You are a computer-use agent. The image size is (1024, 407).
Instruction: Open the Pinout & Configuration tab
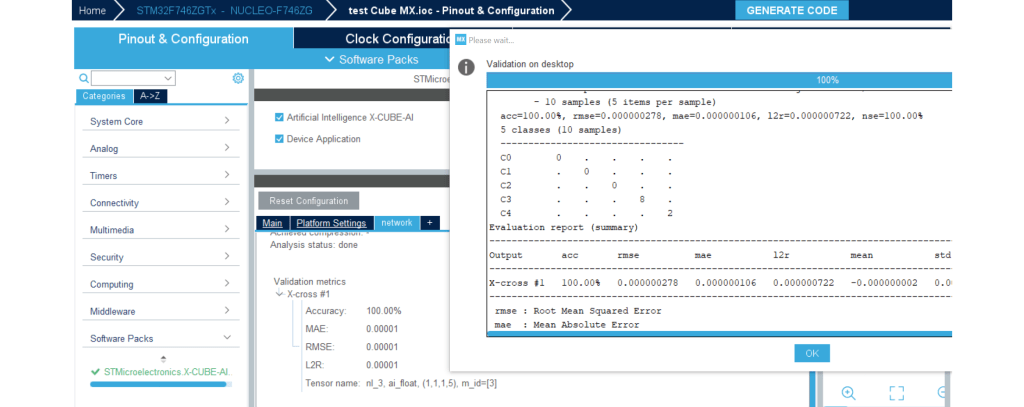[x=183, y=39]
